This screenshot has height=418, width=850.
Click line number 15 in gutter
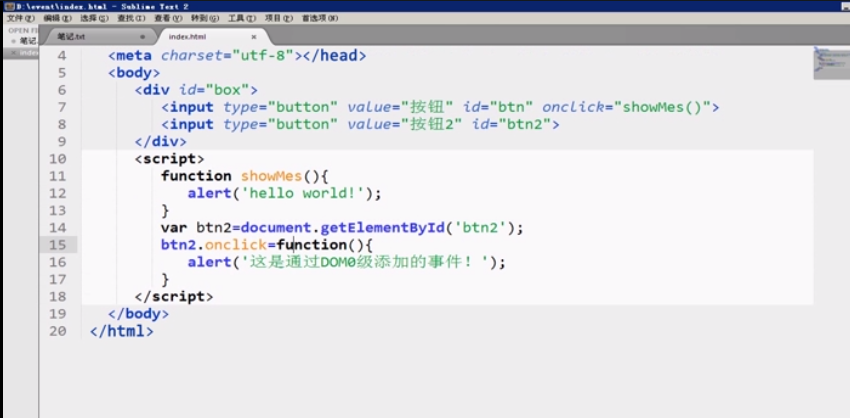[x=58, y=245]
